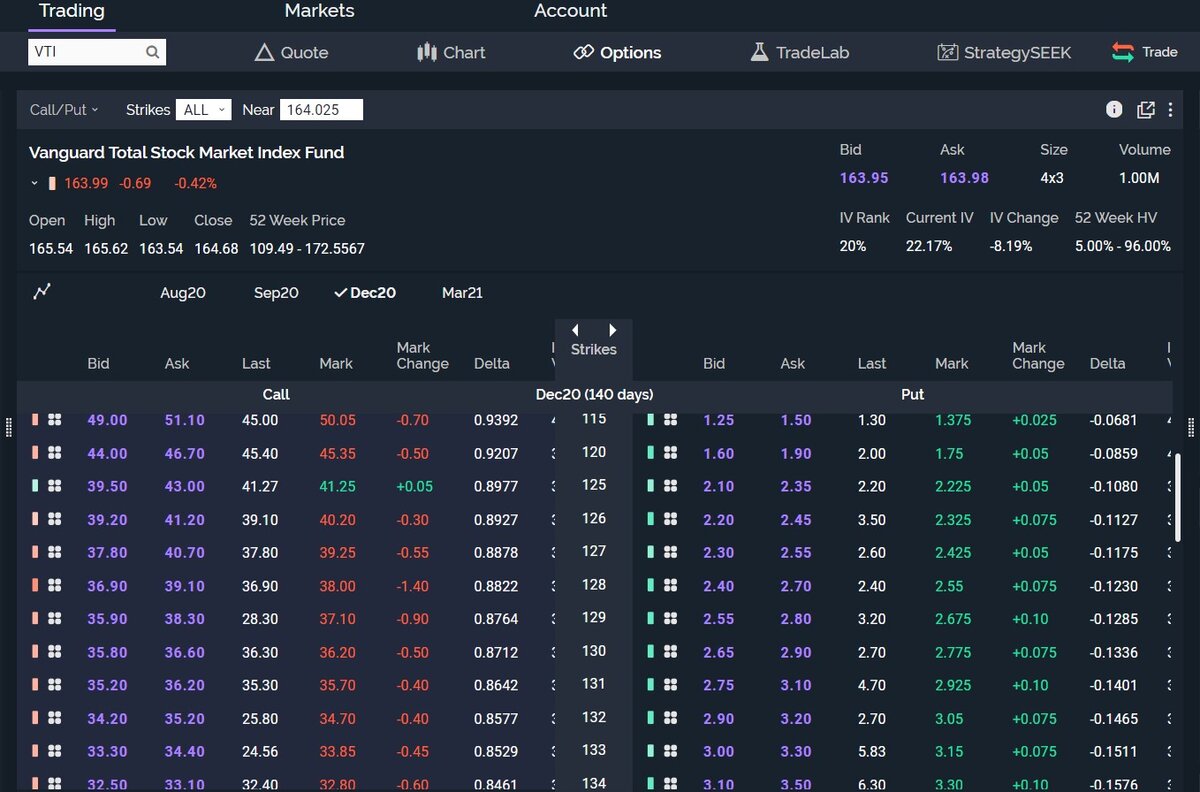
Task: Click put ask 3.30 for the 133 strike
Action: click(796, 751)
